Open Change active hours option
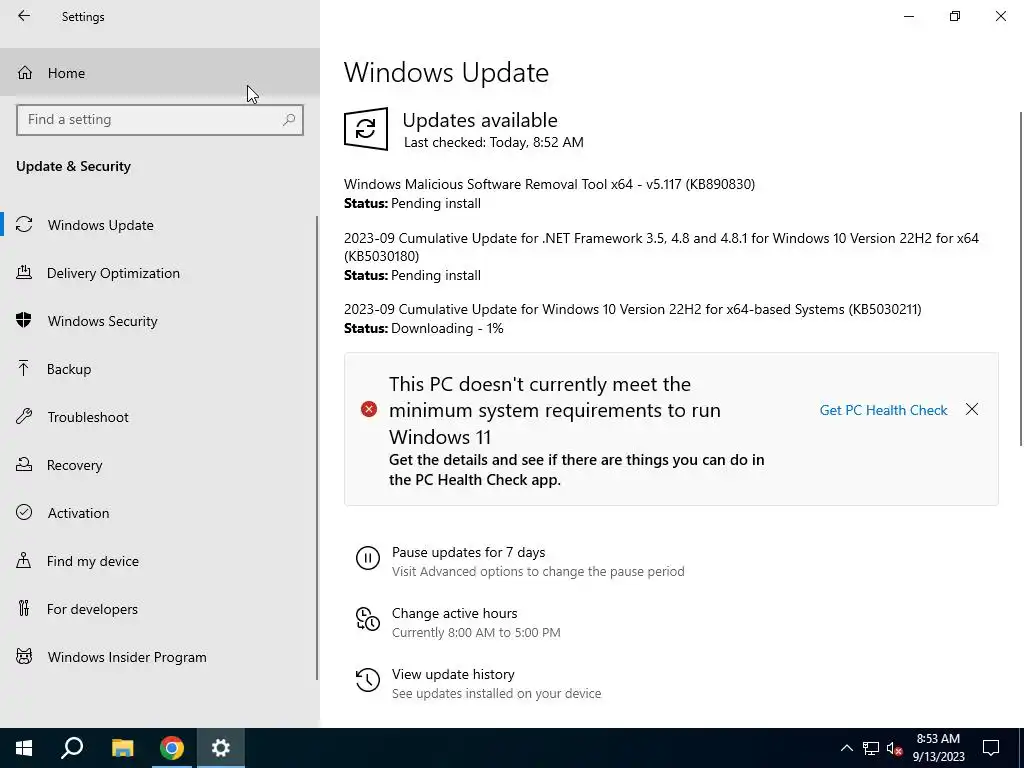The image size is (1024, 768). click(x=458, y=622)
